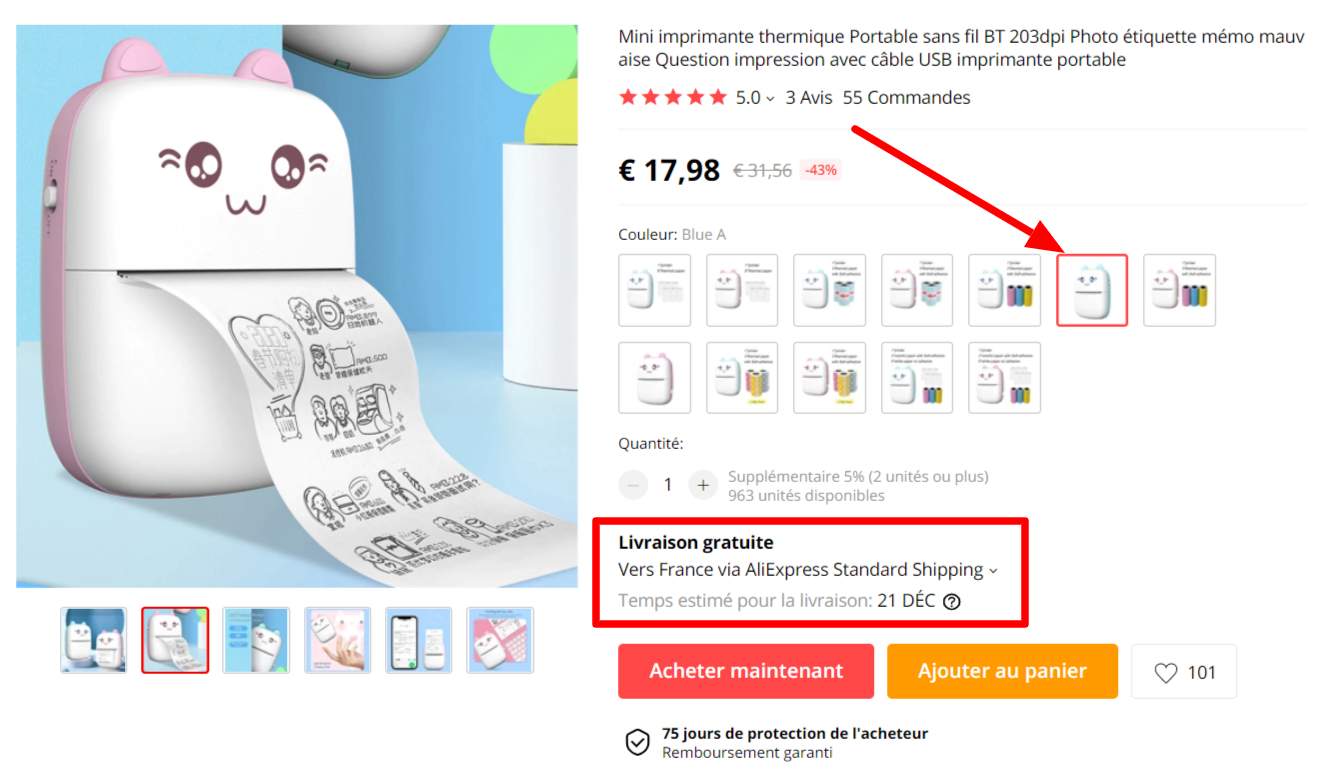Click the delivery time help question mark
Viewport: 1342px width, 766px height.
pos(952,602)
